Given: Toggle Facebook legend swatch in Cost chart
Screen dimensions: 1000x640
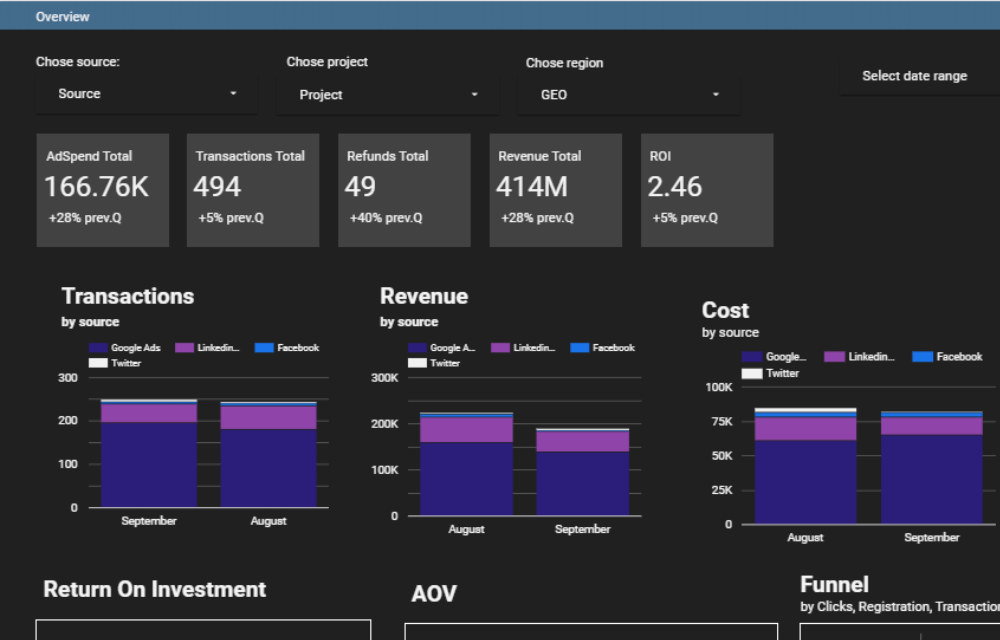Looking at the screenshot, I should pos(922,357).
